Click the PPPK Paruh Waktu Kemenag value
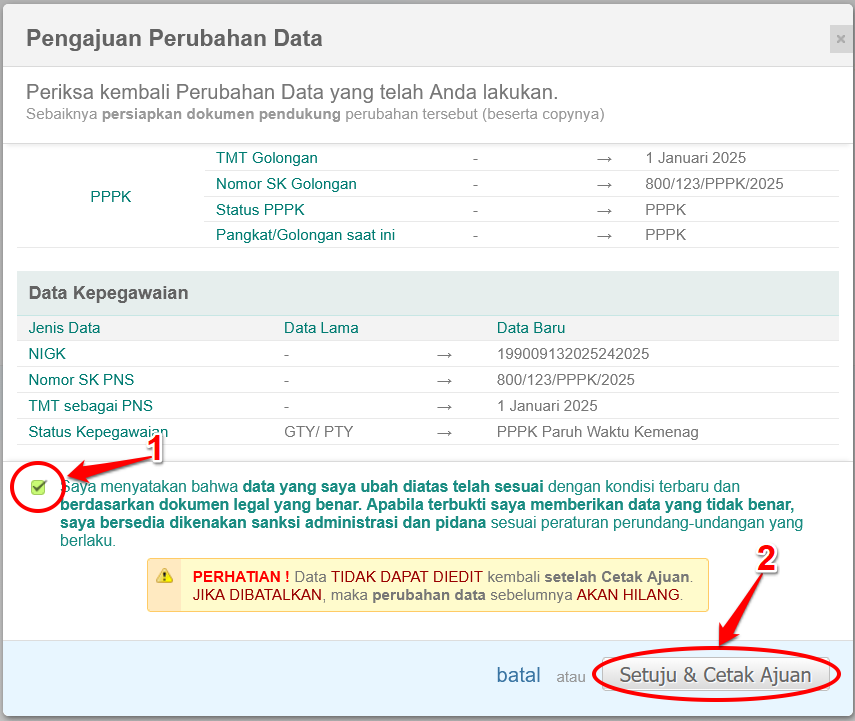Viewport: 855px width, 721px height. click(597, 432)
